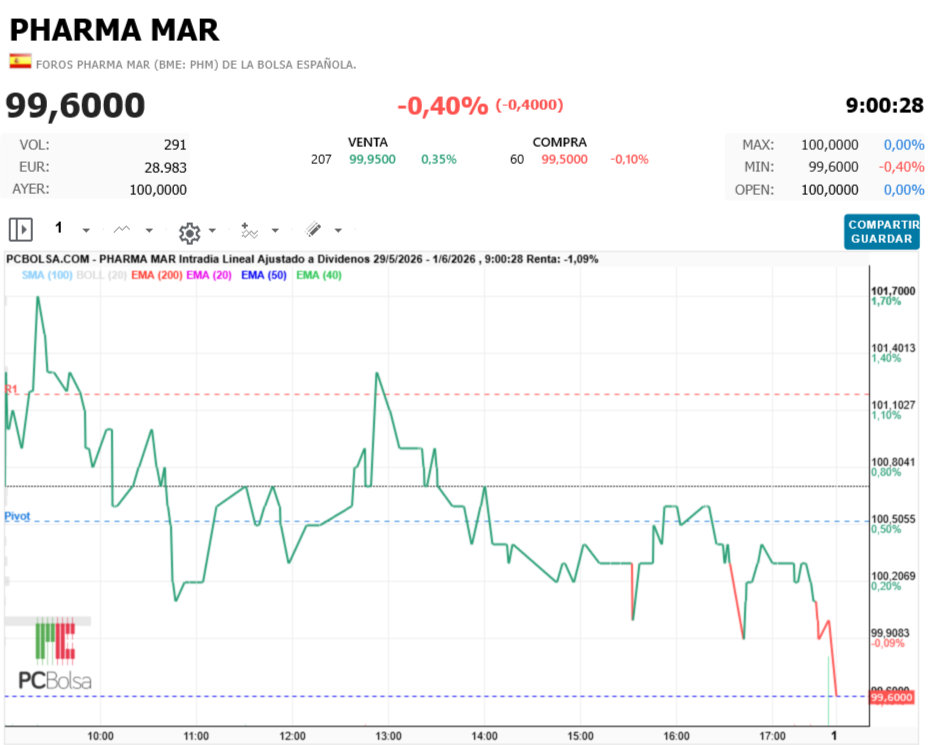Click the 9:00:28 clock time

[884, 106]
